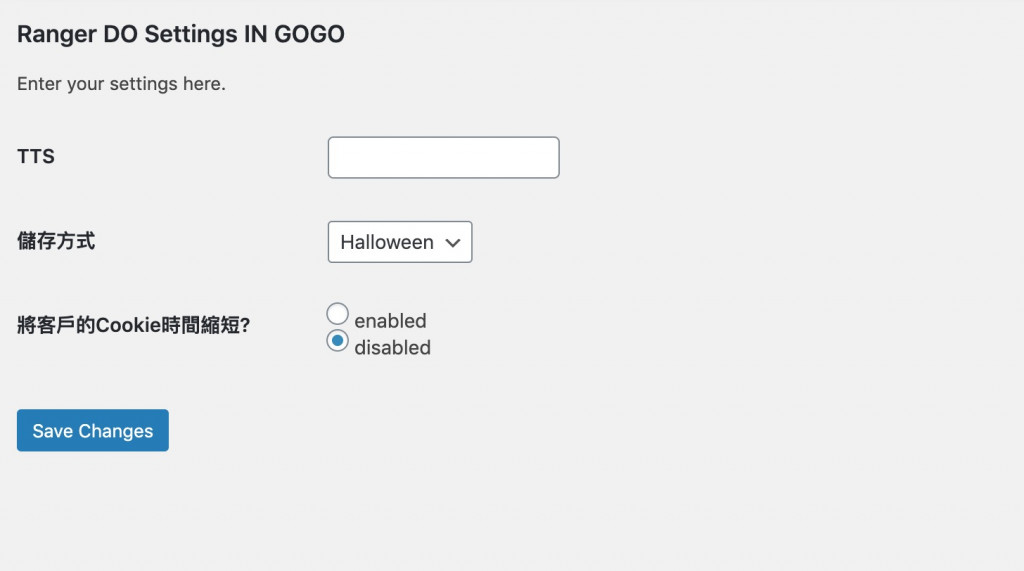Click the 'Enter your settings here.' text
The height and width of the screenshot is (571, 1024).
coord(121,84)
